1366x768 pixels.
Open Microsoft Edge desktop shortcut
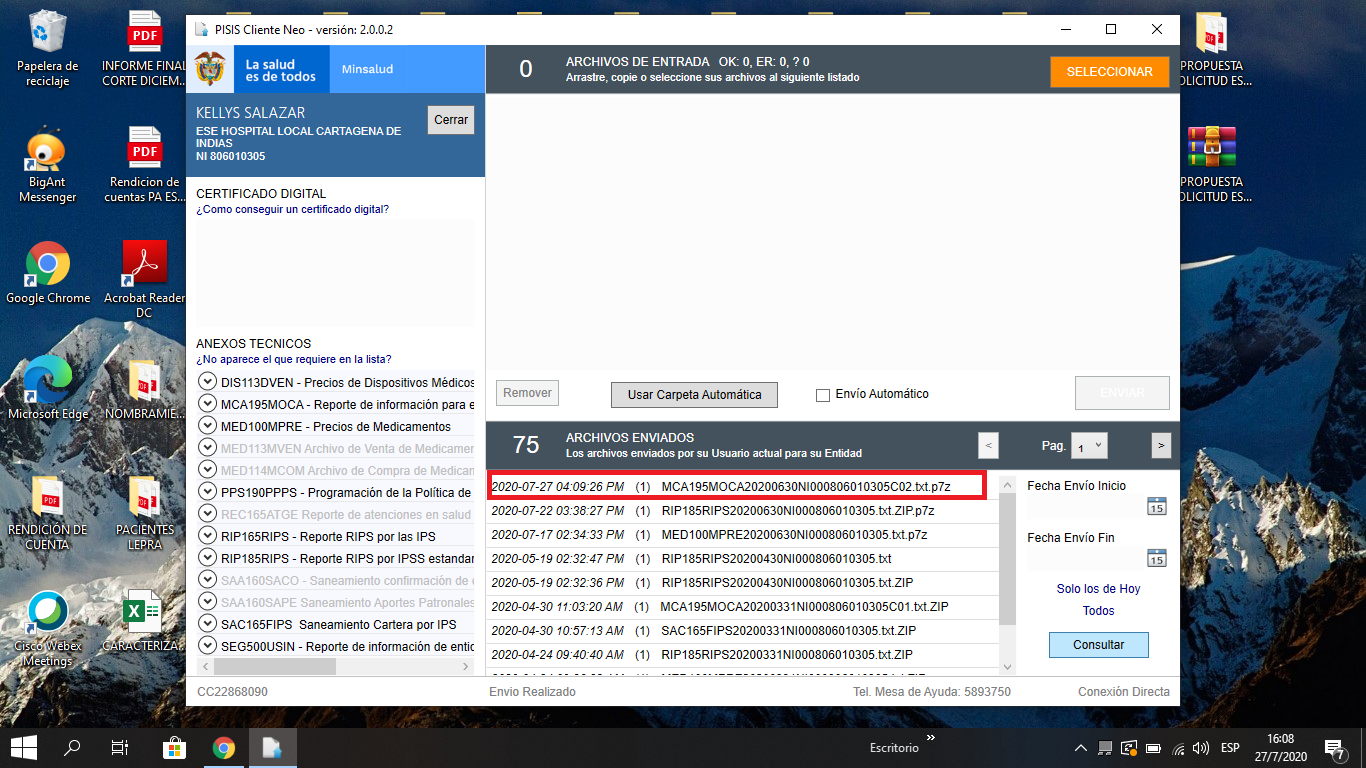pyautogui.click(x=48, y=387)
